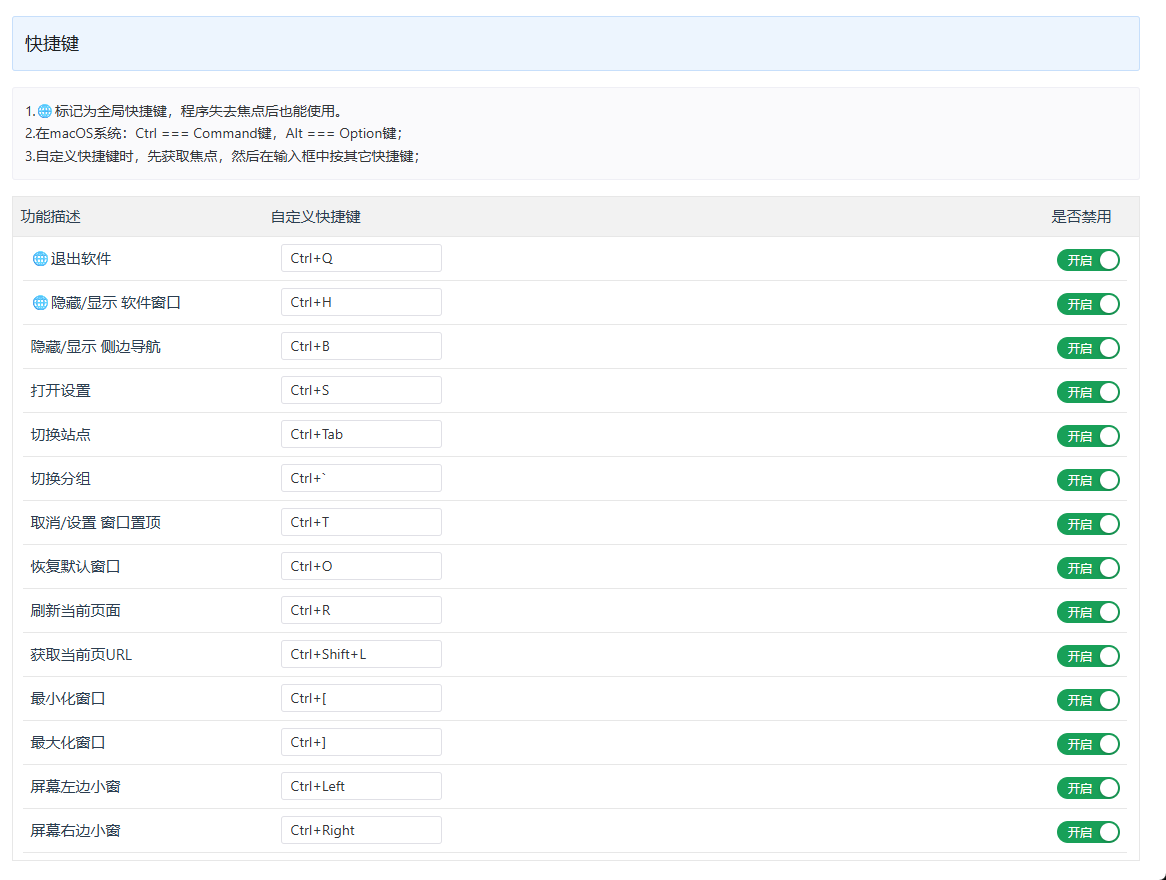Screen dimensions: 1166x880
Task: Click the globe icon beside 退出软件
Action: click(40, 259)
